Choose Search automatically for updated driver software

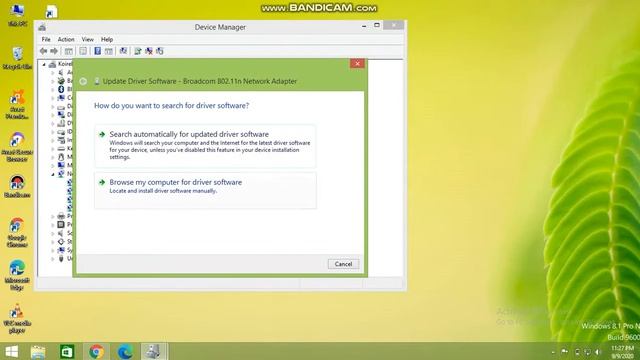click(x=205, y=146)
